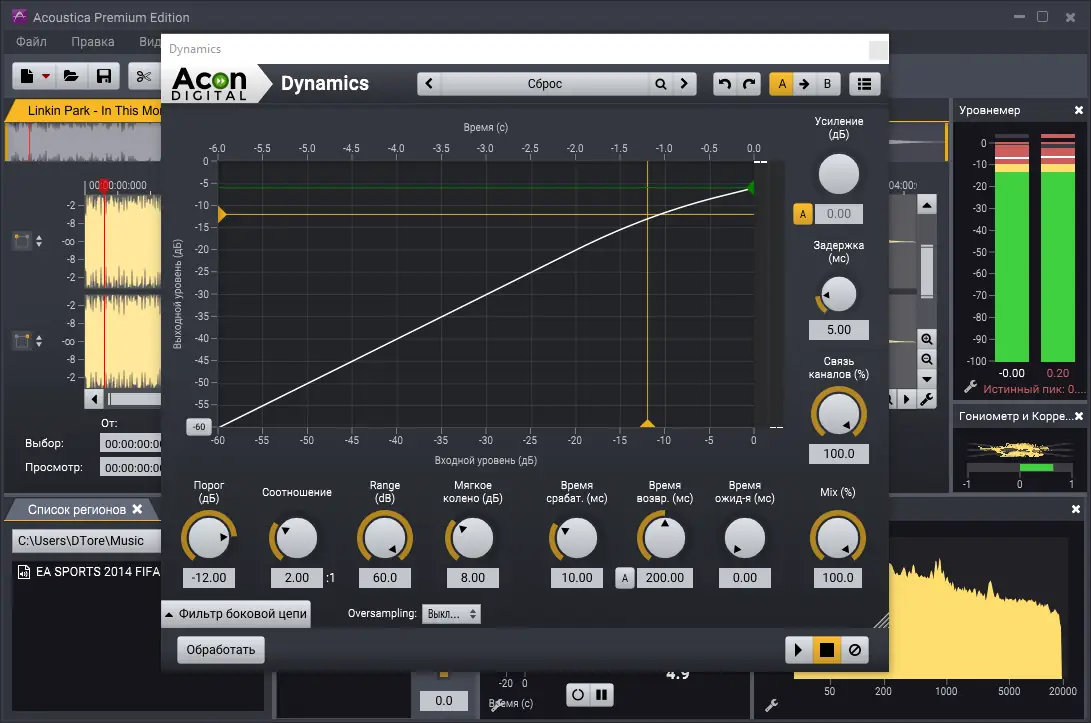
Task: Open level meter settings wrench icon
Action: click(x=970, y=386)
